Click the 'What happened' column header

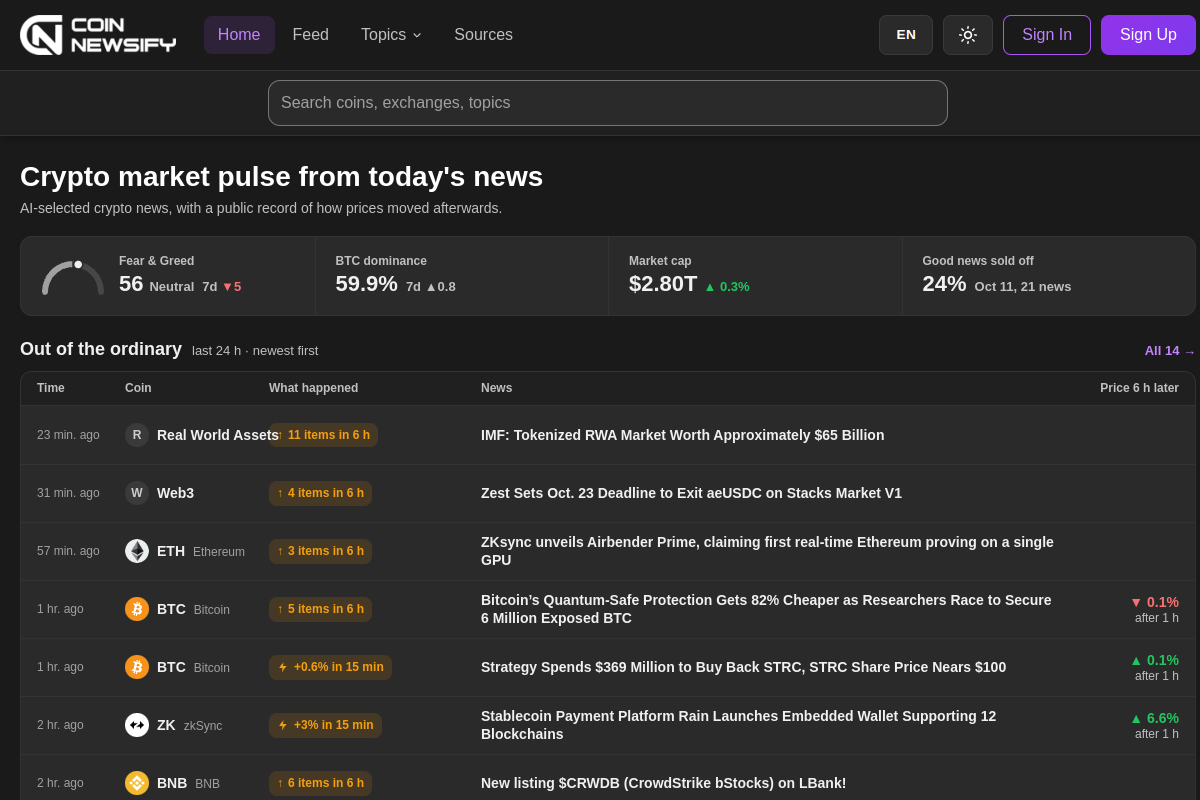(313, 388)
